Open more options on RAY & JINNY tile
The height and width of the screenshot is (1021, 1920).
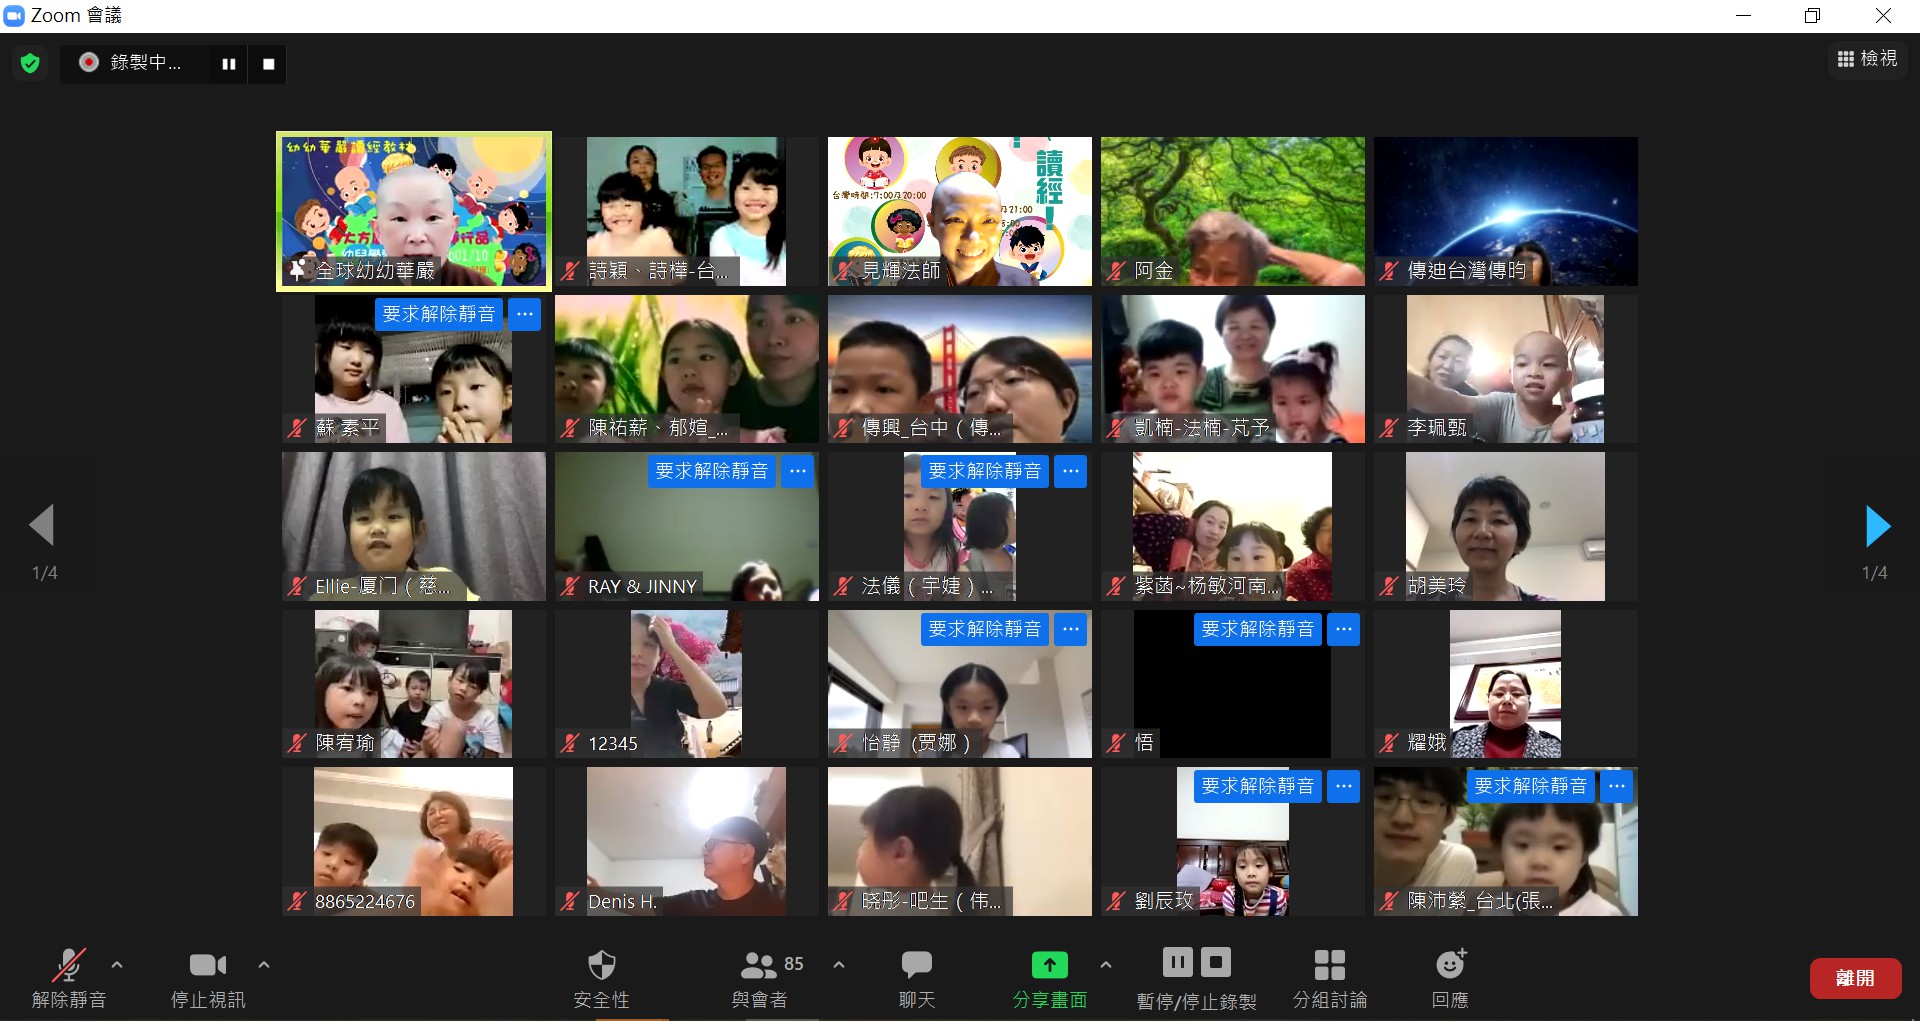click(798, 471)
